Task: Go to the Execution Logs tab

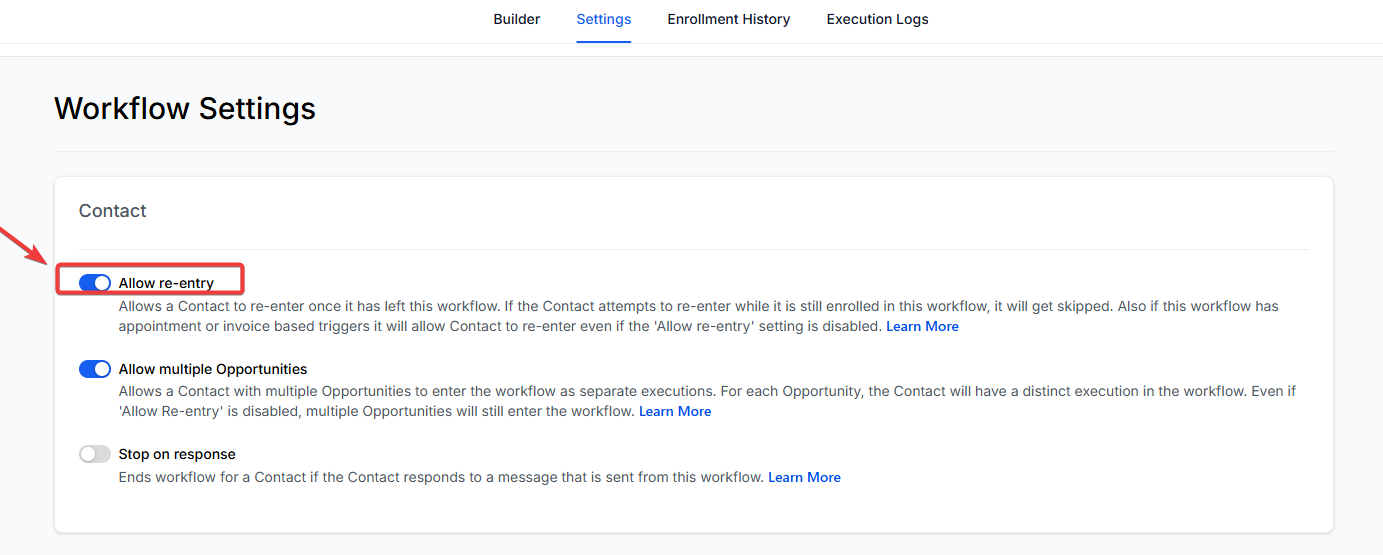Action: (877, 19)
